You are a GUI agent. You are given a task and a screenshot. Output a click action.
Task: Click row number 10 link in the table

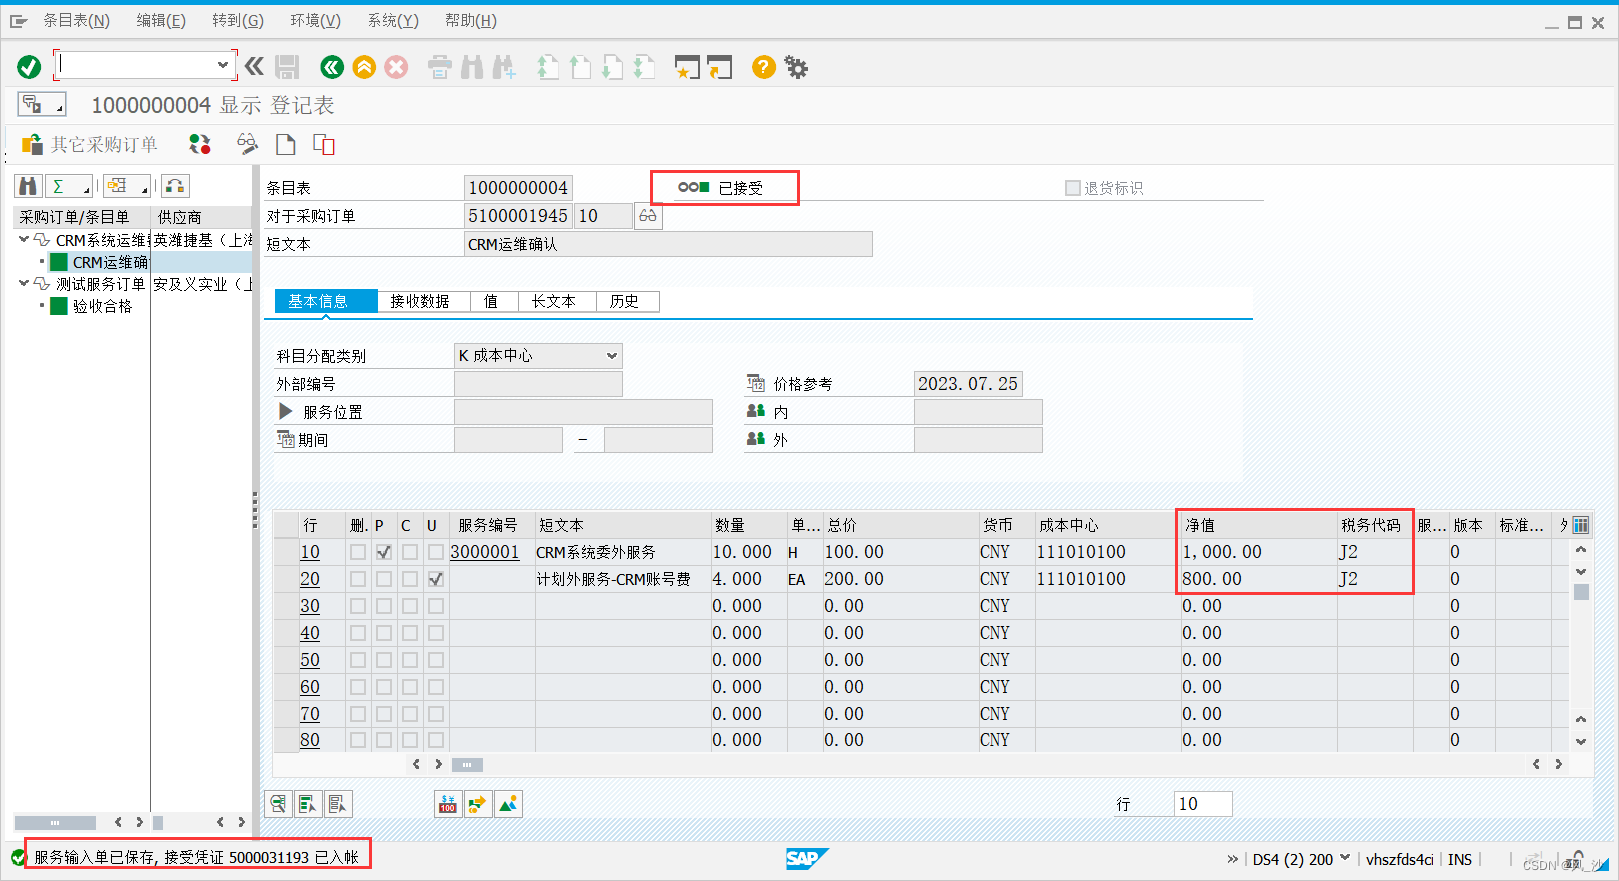point(310,552)
